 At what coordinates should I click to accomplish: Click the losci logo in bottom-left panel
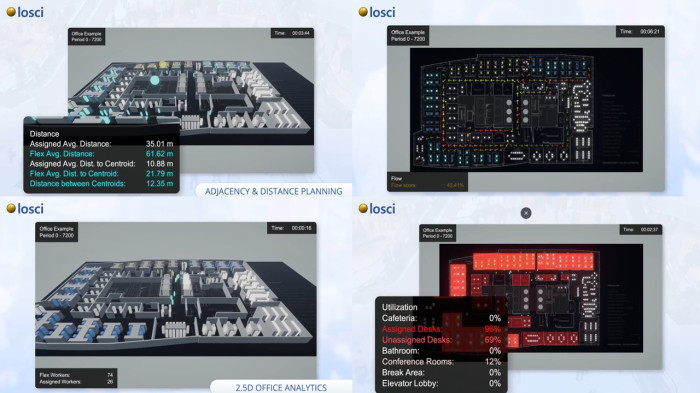(25, 208)
